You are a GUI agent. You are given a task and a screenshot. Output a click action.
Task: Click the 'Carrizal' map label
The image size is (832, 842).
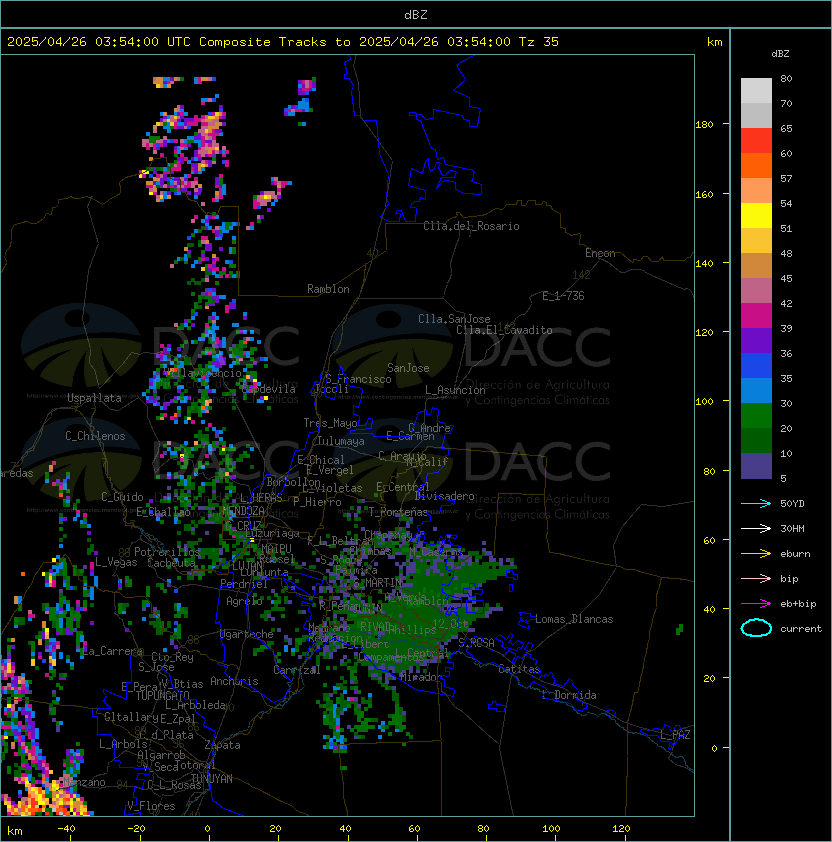coord(296,670)
